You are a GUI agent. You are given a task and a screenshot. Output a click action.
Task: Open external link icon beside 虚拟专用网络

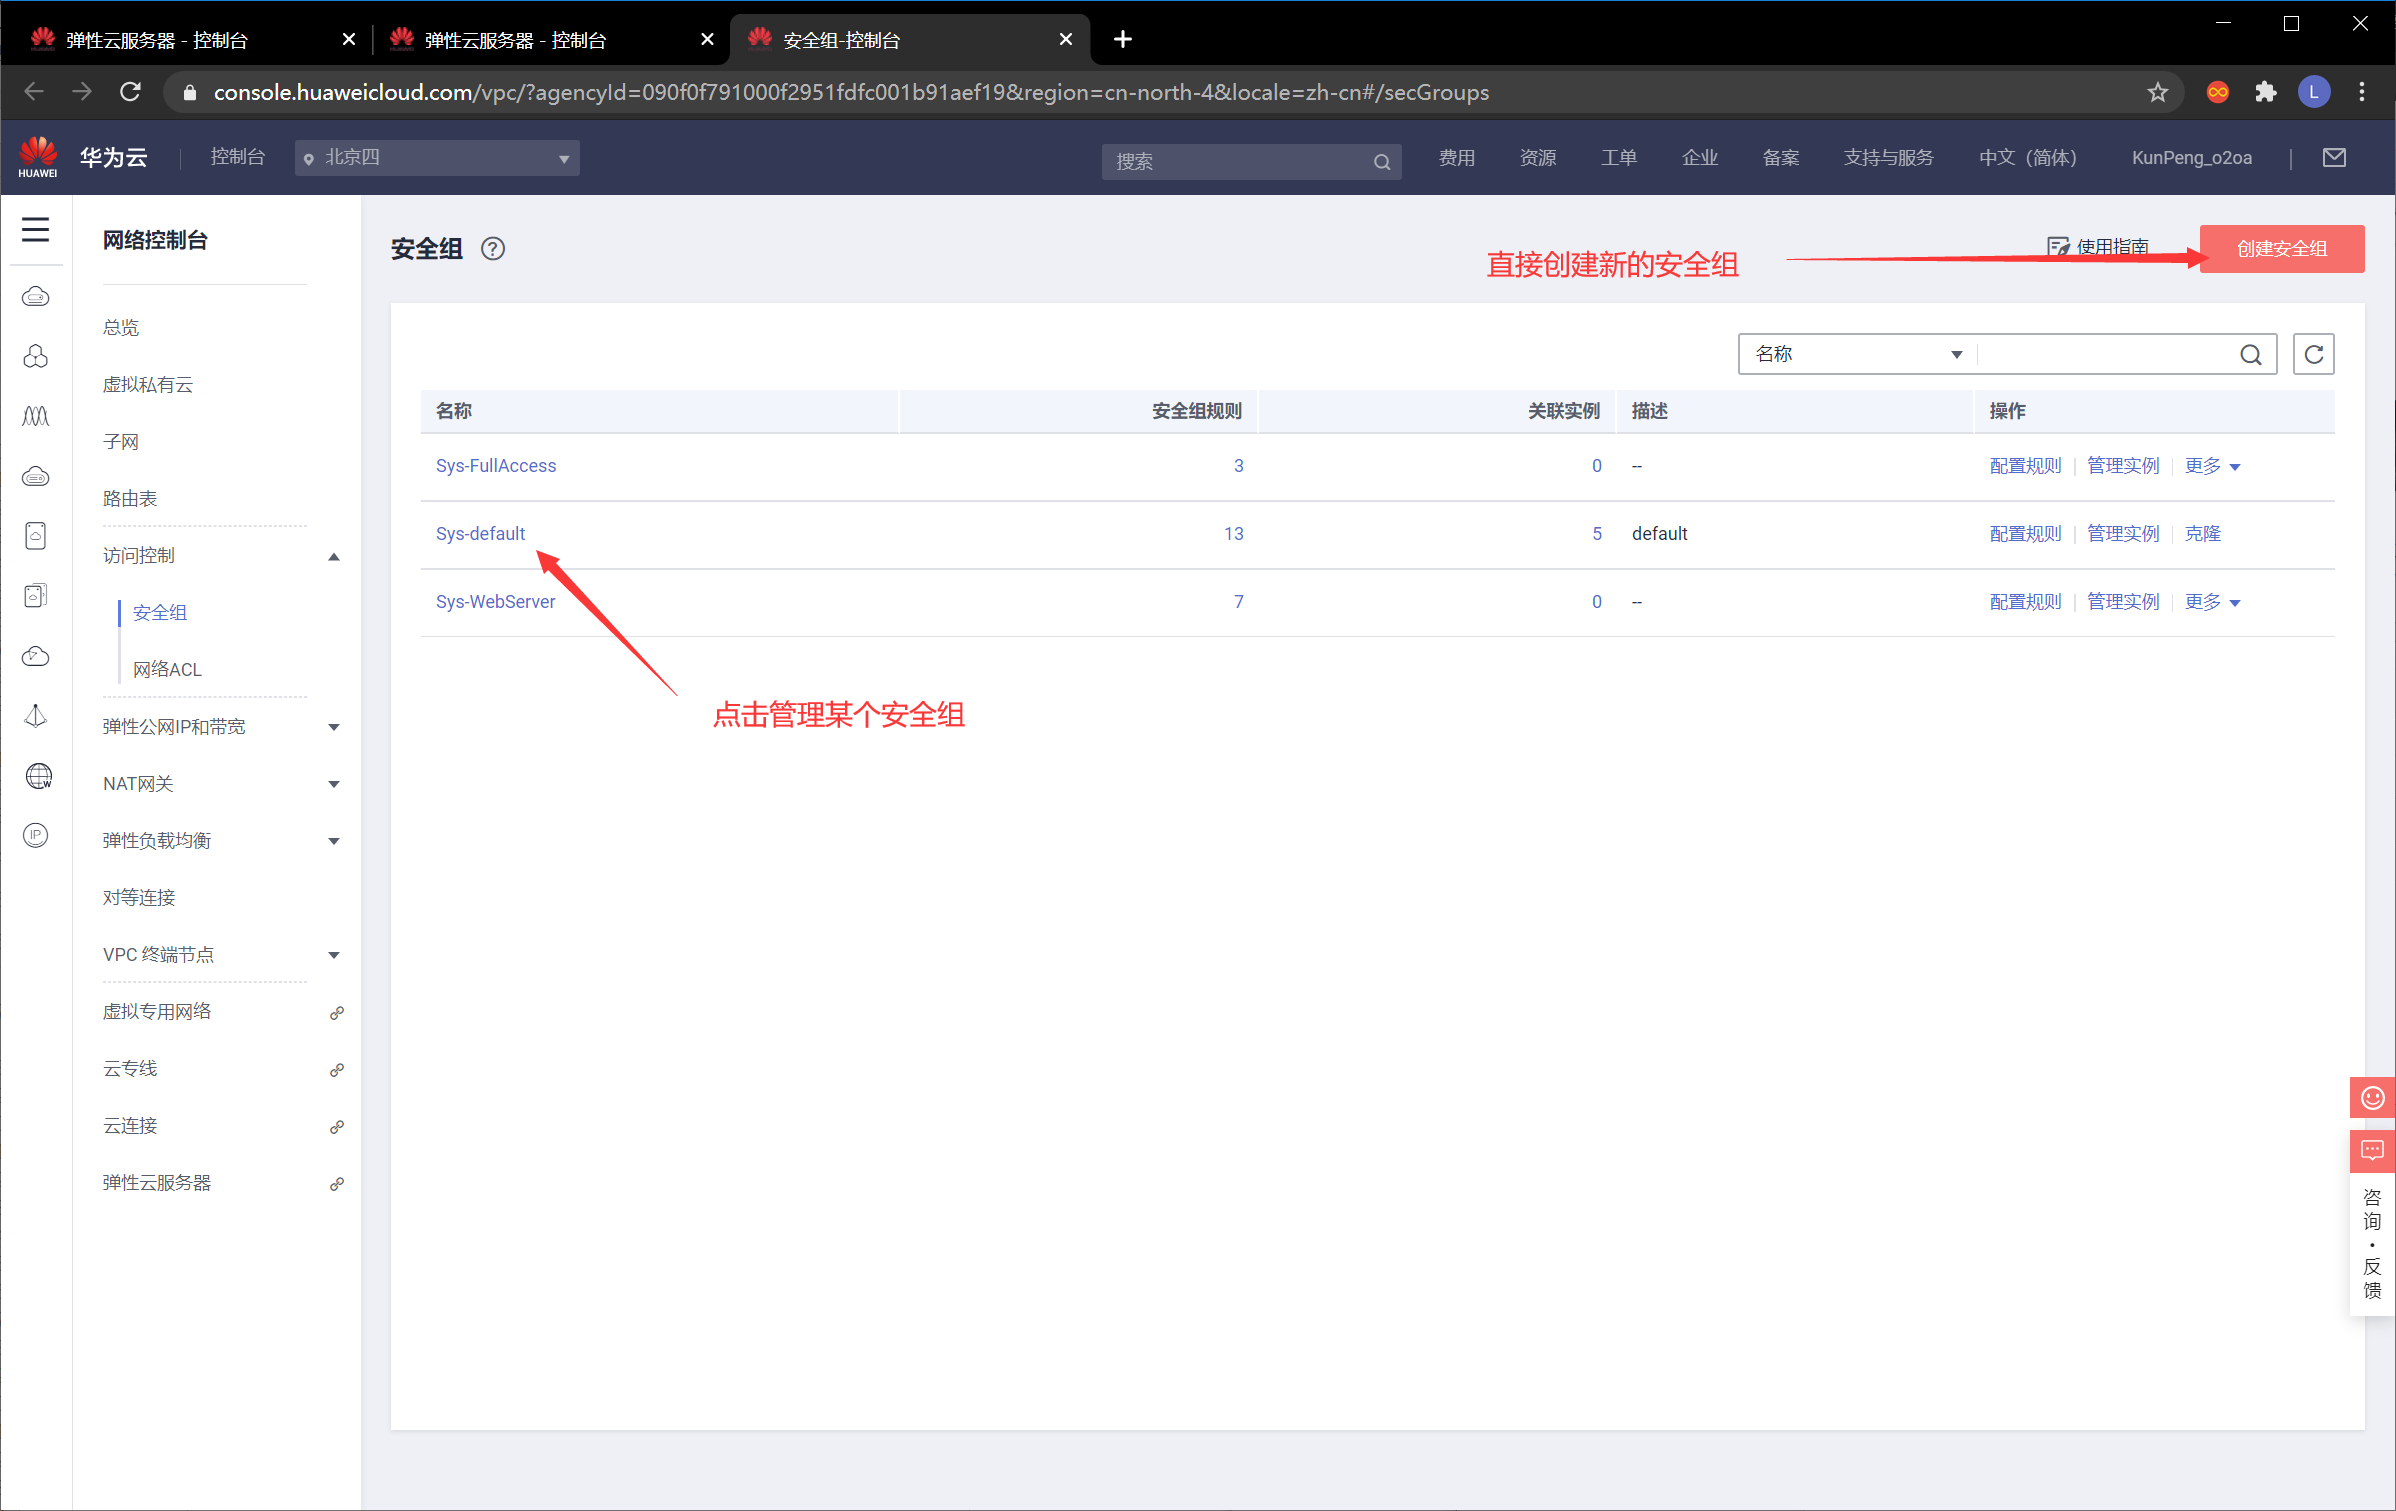337,1013
